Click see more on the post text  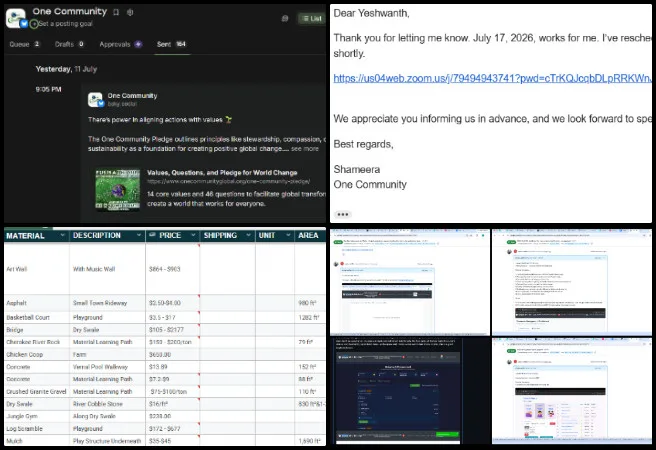click(x=305, y=149)
